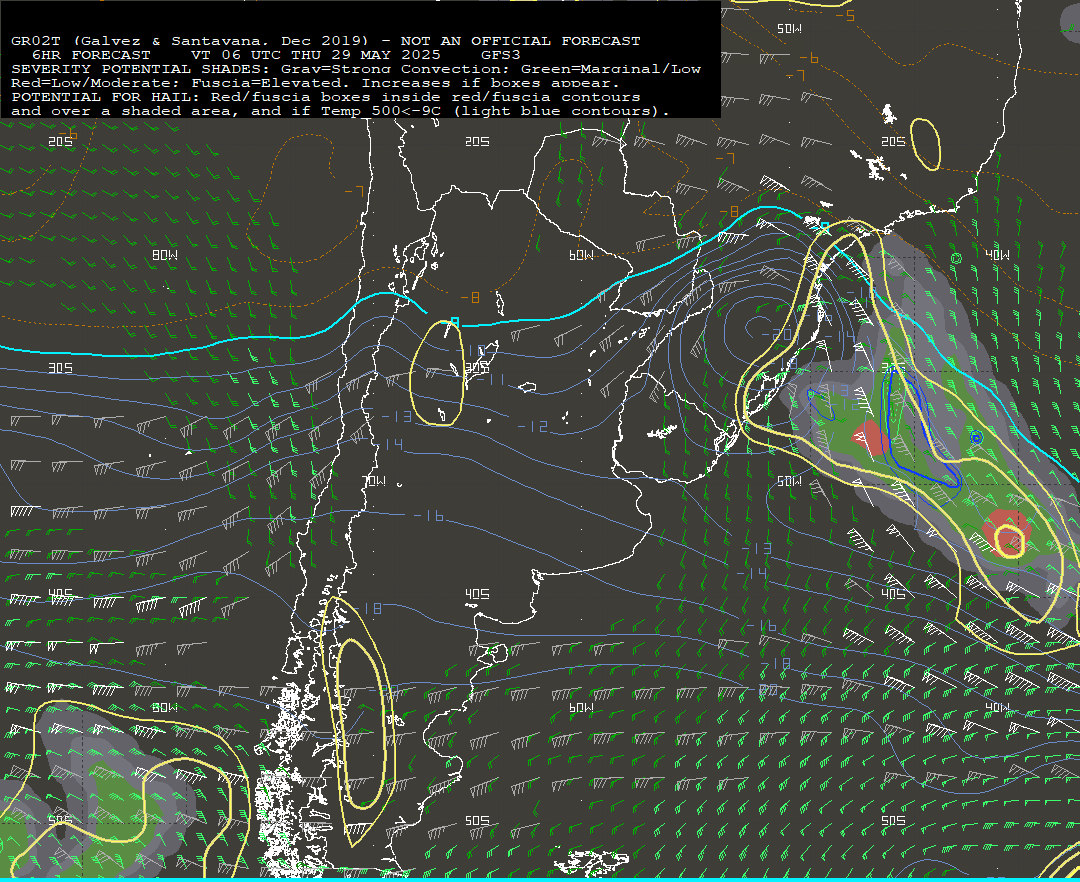Click the '70W' longitude label
The width and height of the screenshot is (1080, 882).
coord(375,481)
